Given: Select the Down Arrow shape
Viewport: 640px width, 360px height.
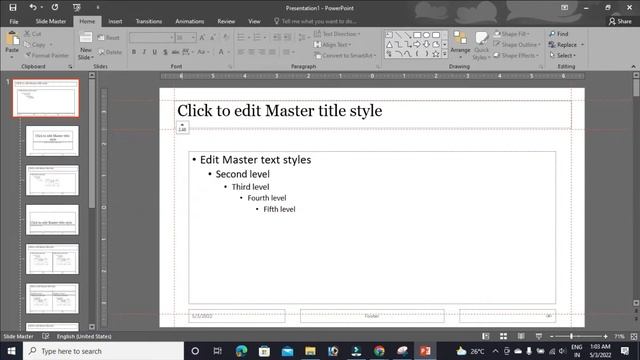Looking at the screenshot, I should coord(426,44).
